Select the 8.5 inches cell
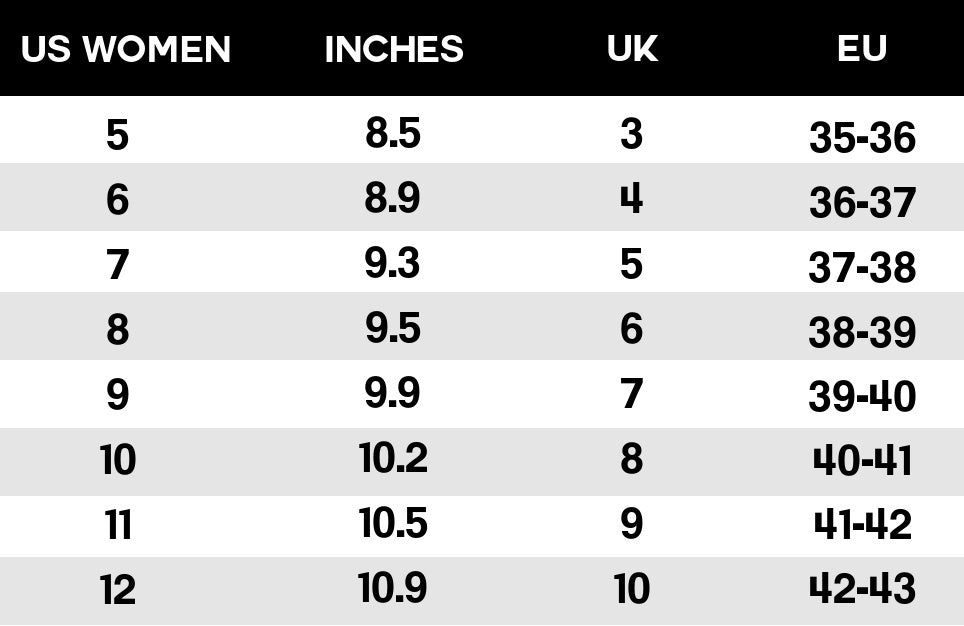This screenshot has width=964, height=626. (x=393, y=134)
